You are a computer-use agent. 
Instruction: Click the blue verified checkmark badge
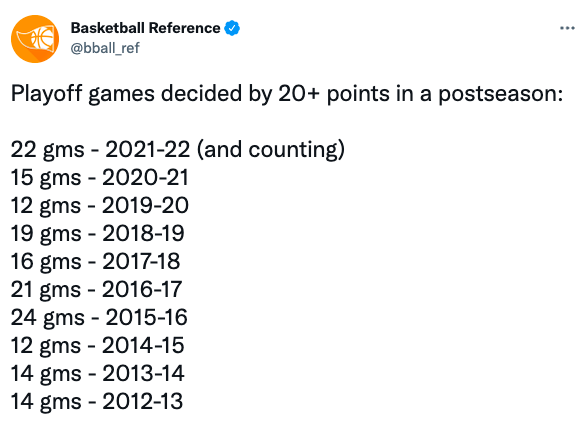click(232, 28)
